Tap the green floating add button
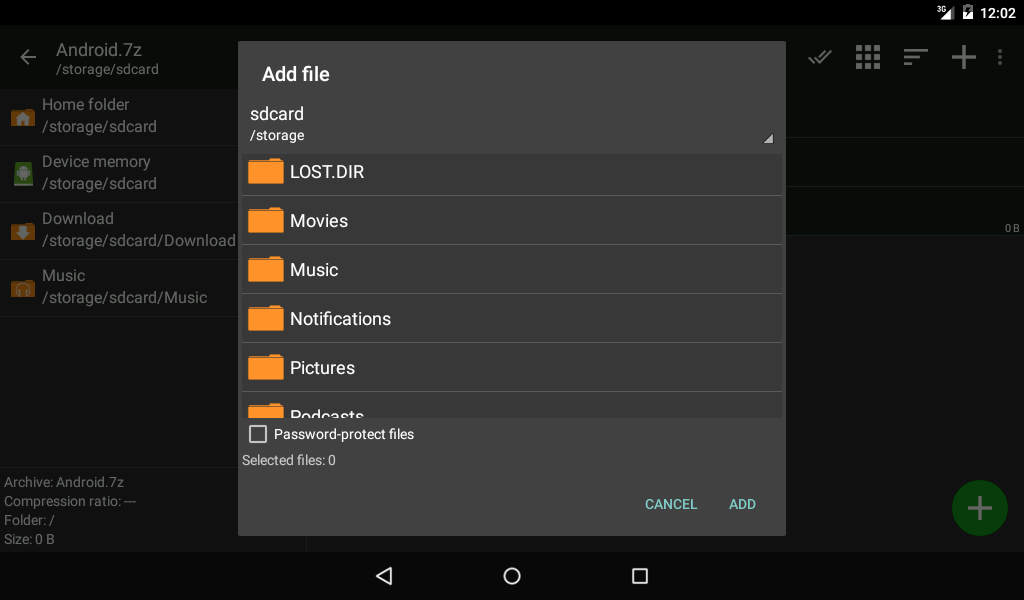 tap(979, 508)
